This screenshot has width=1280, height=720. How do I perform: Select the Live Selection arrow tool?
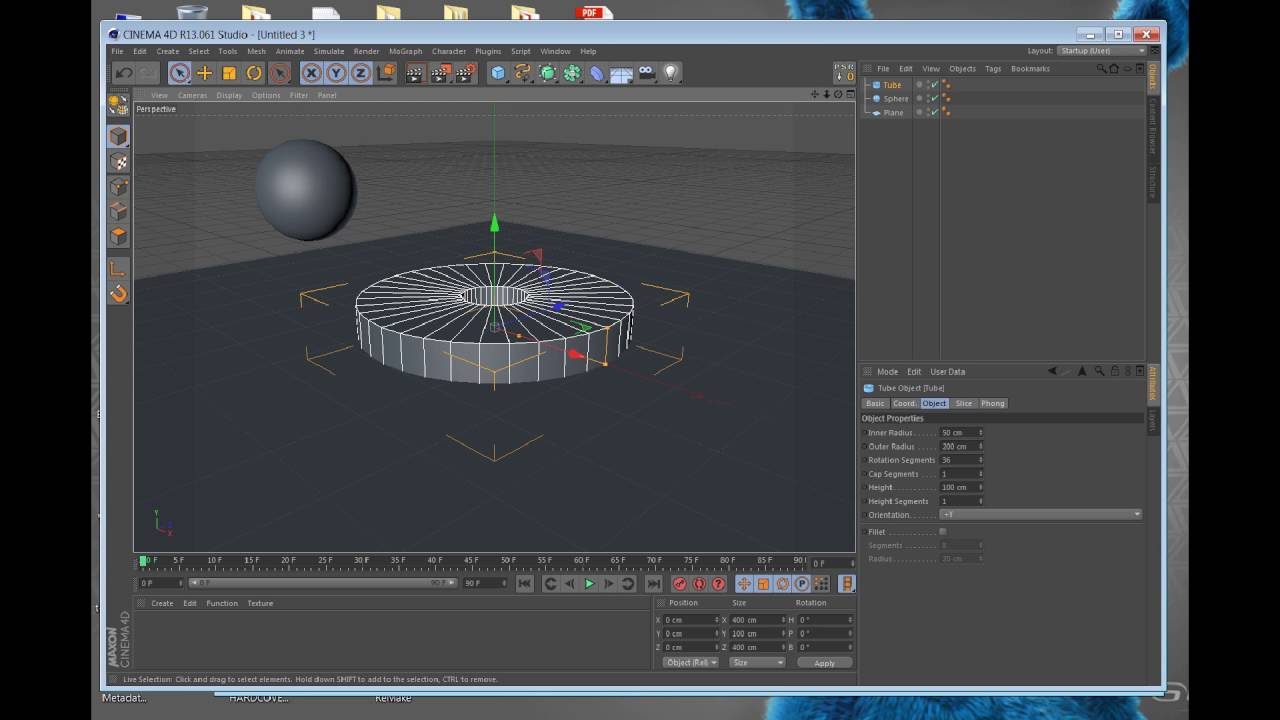(x=180, y=73)
